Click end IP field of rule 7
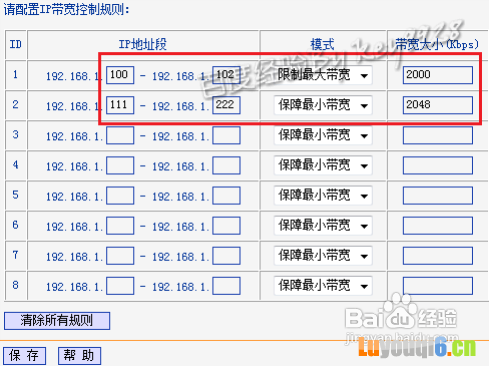 (x=226, y=256)
